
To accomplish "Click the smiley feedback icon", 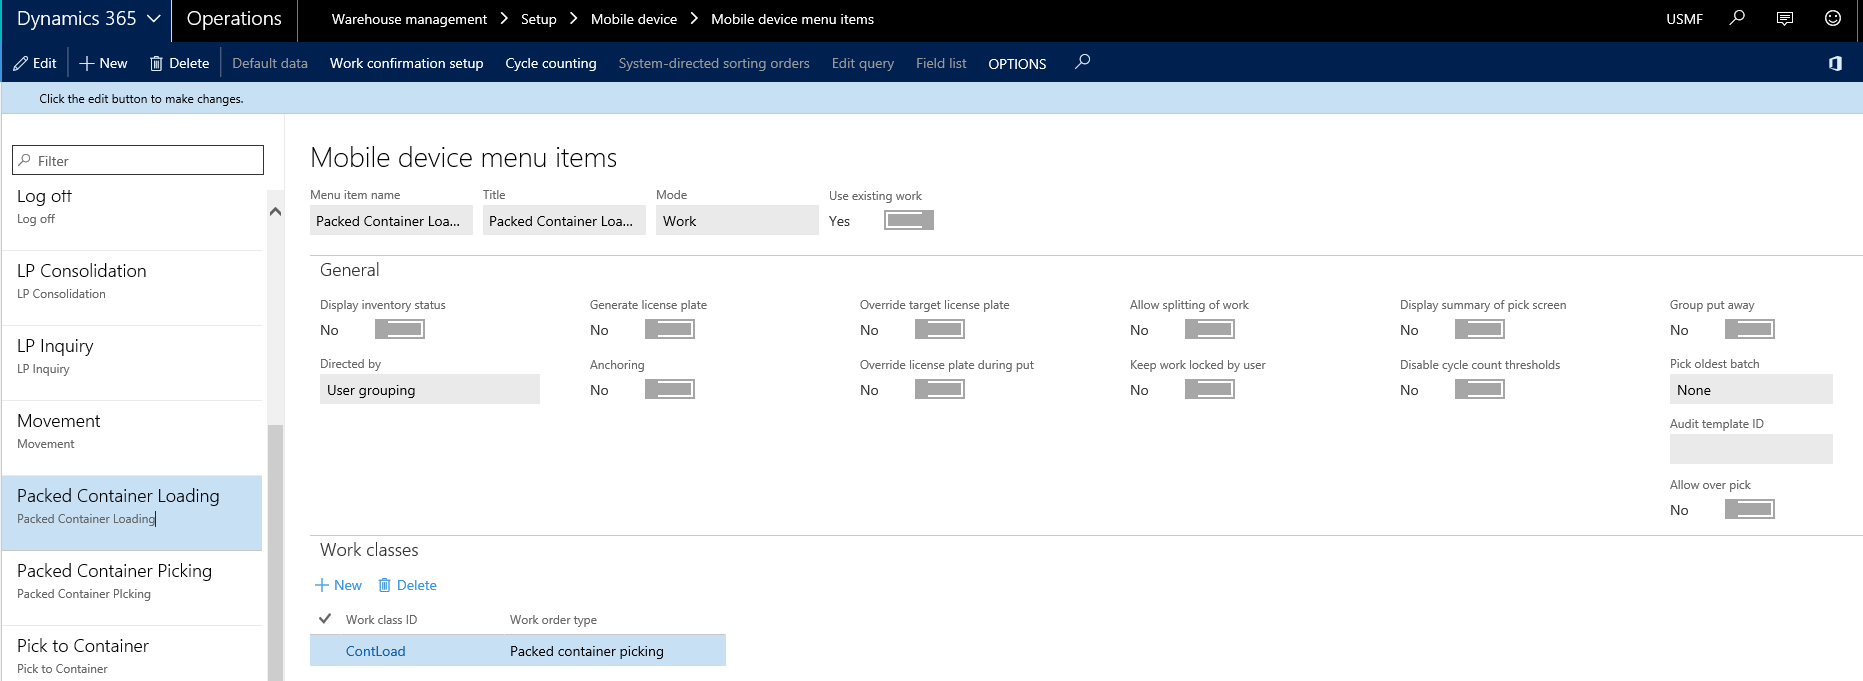I will [1832, 18].
